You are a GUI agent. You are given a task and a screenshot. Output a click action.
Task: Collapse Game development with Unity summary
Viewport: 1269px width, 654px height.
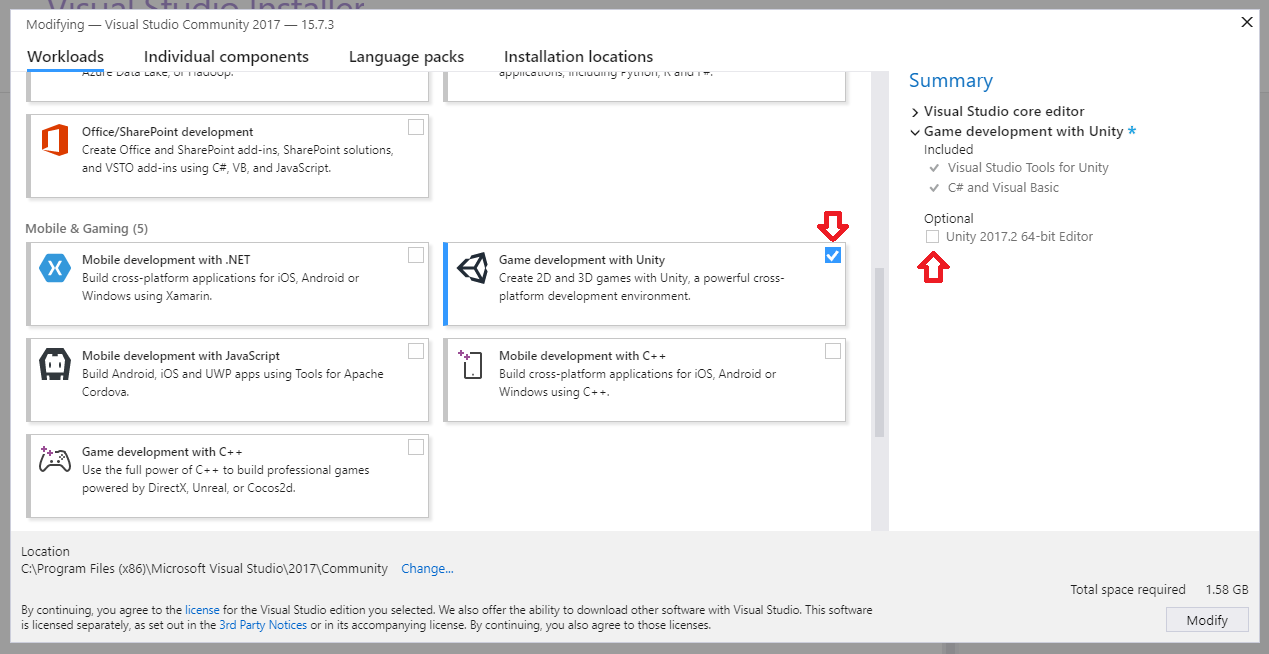click(915, 132)
